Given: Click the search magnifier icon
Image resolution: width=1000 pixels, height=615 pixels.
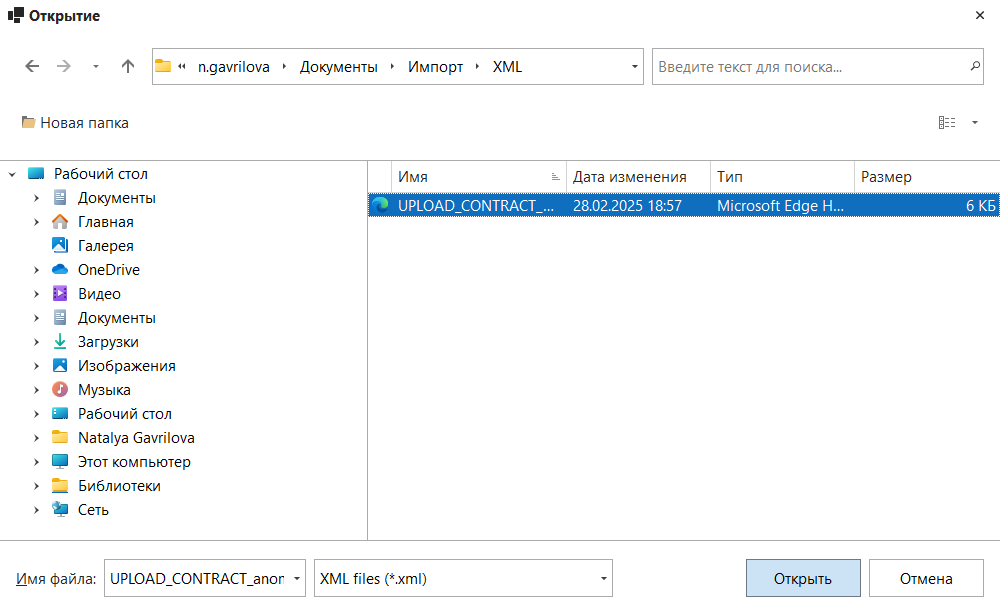Looking at the screenshot, I should click(975, 67).
